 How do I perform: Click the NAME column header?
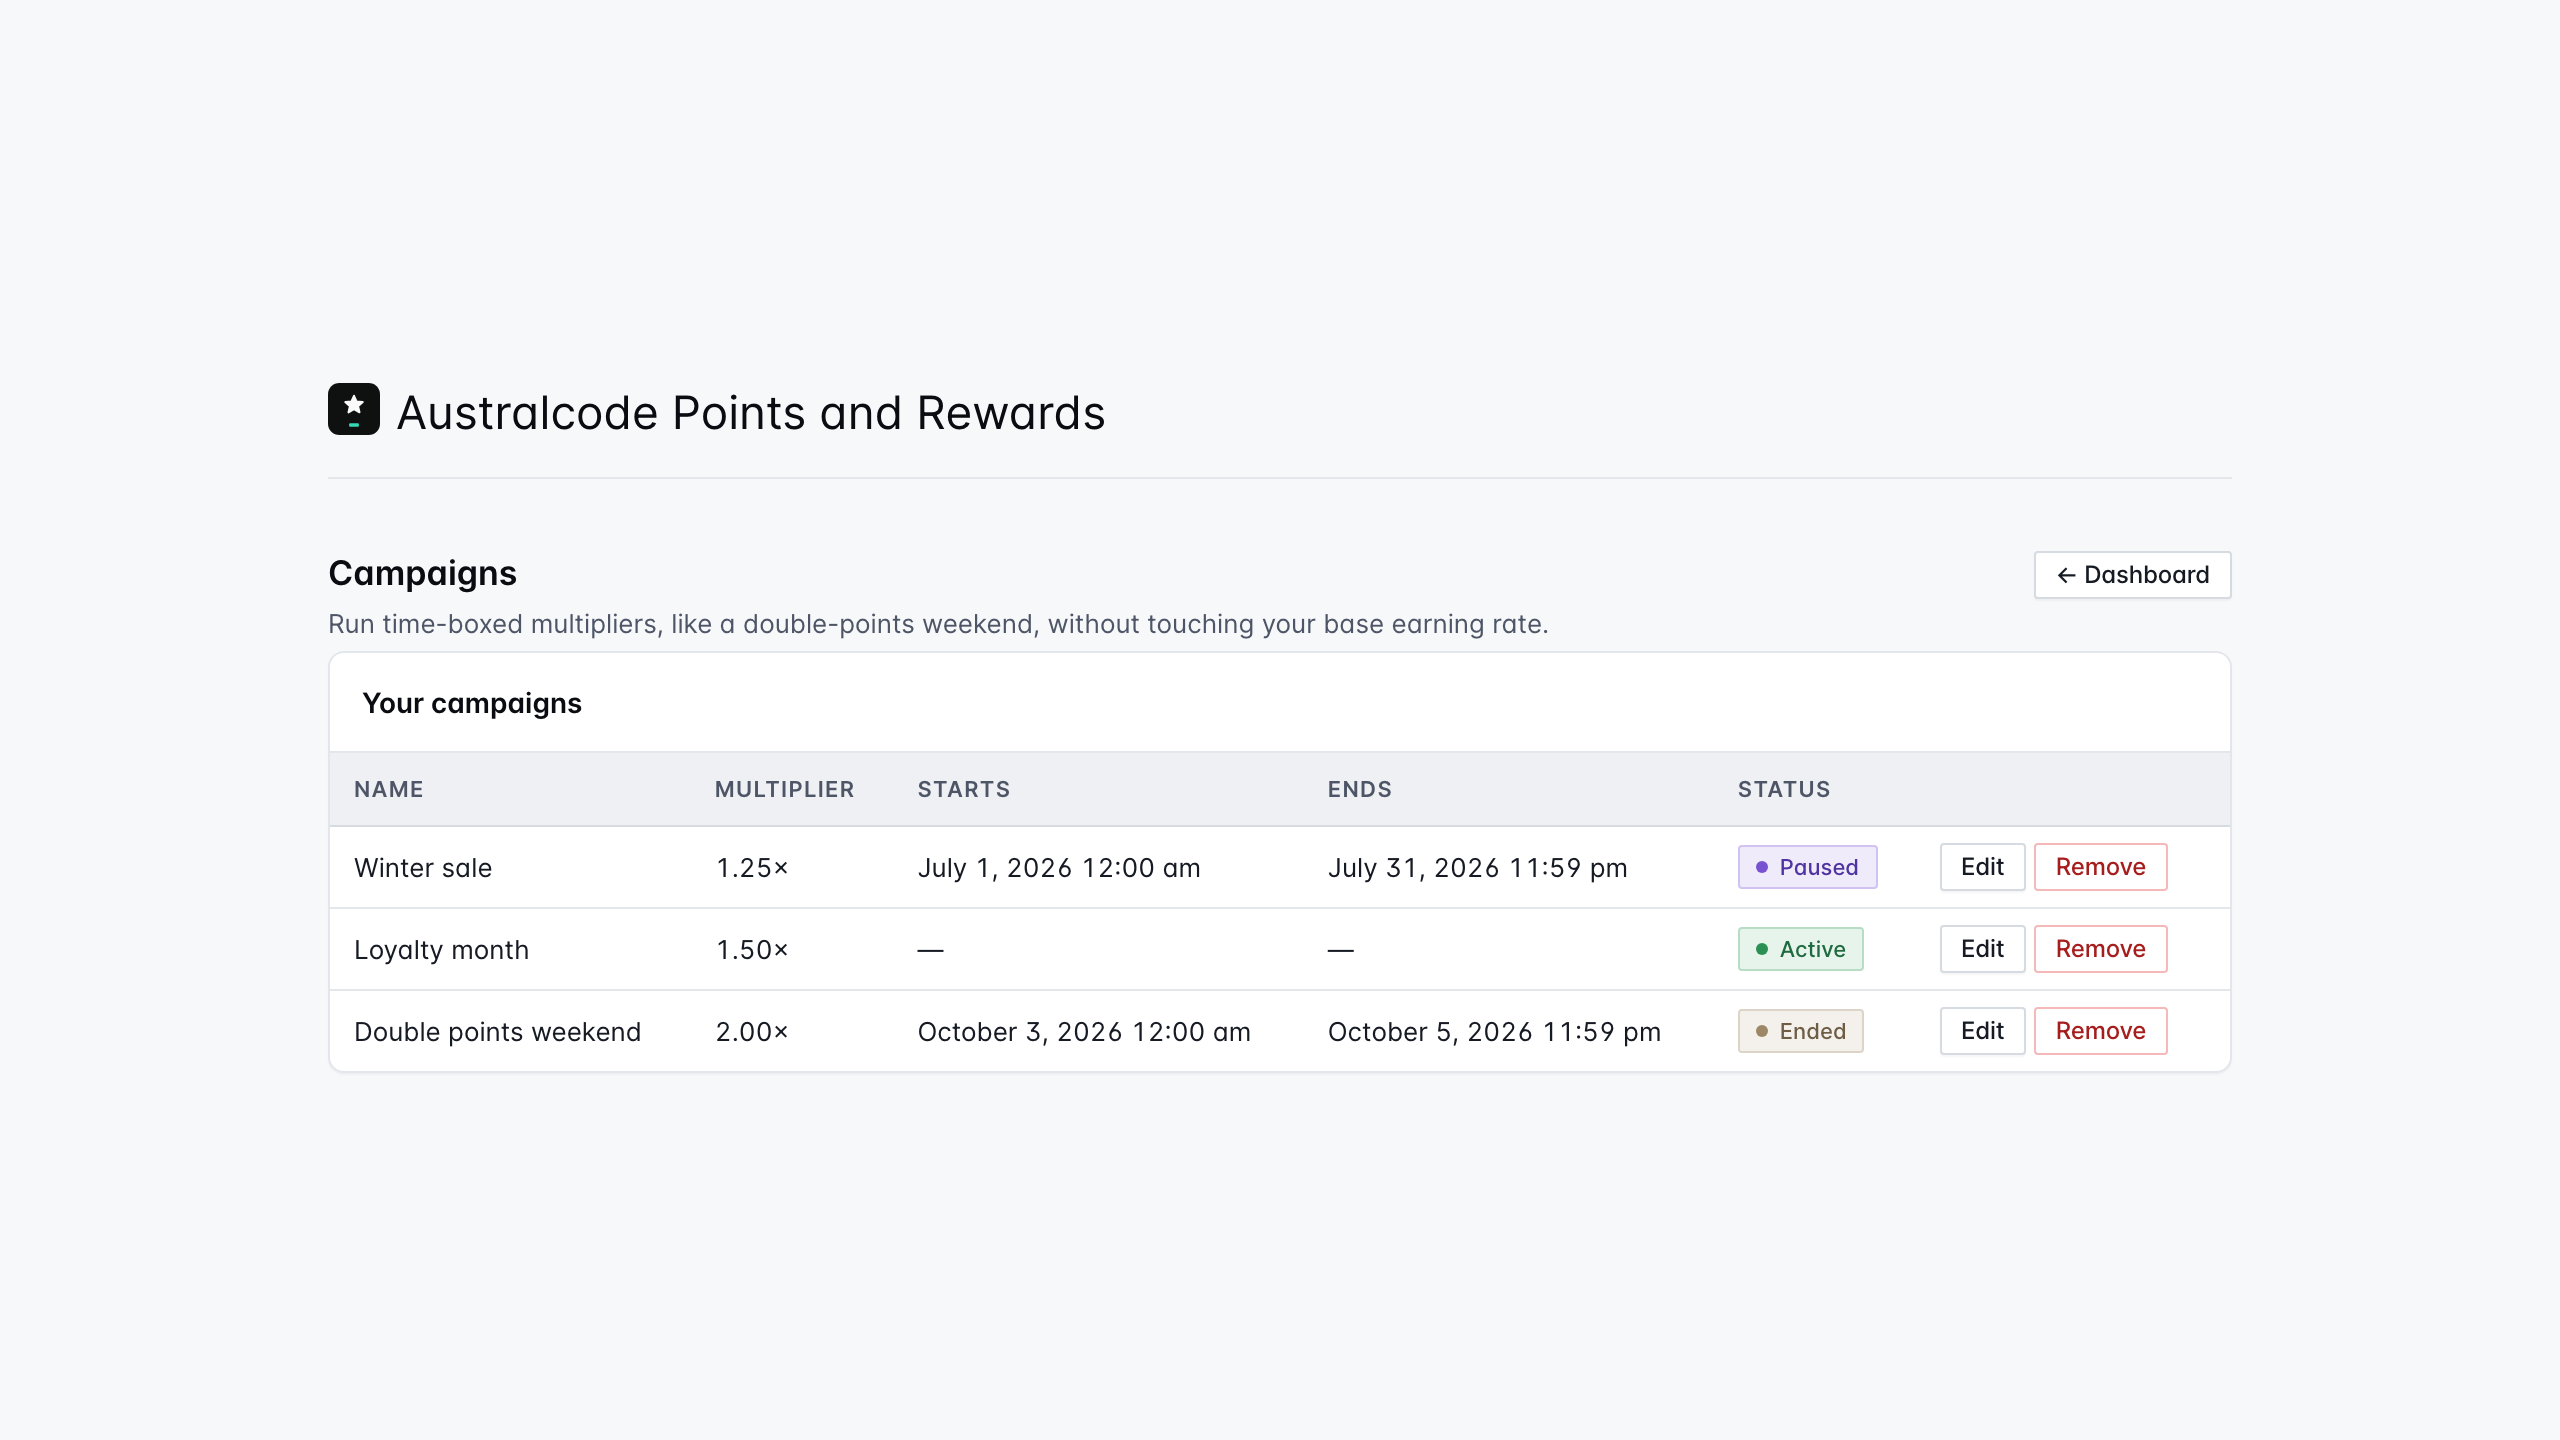coord(389,789)
